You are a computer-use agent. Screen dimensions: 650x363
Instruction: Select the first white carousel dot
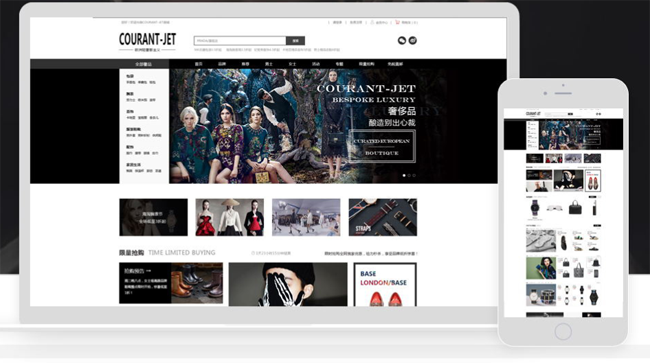coord(404,176)
